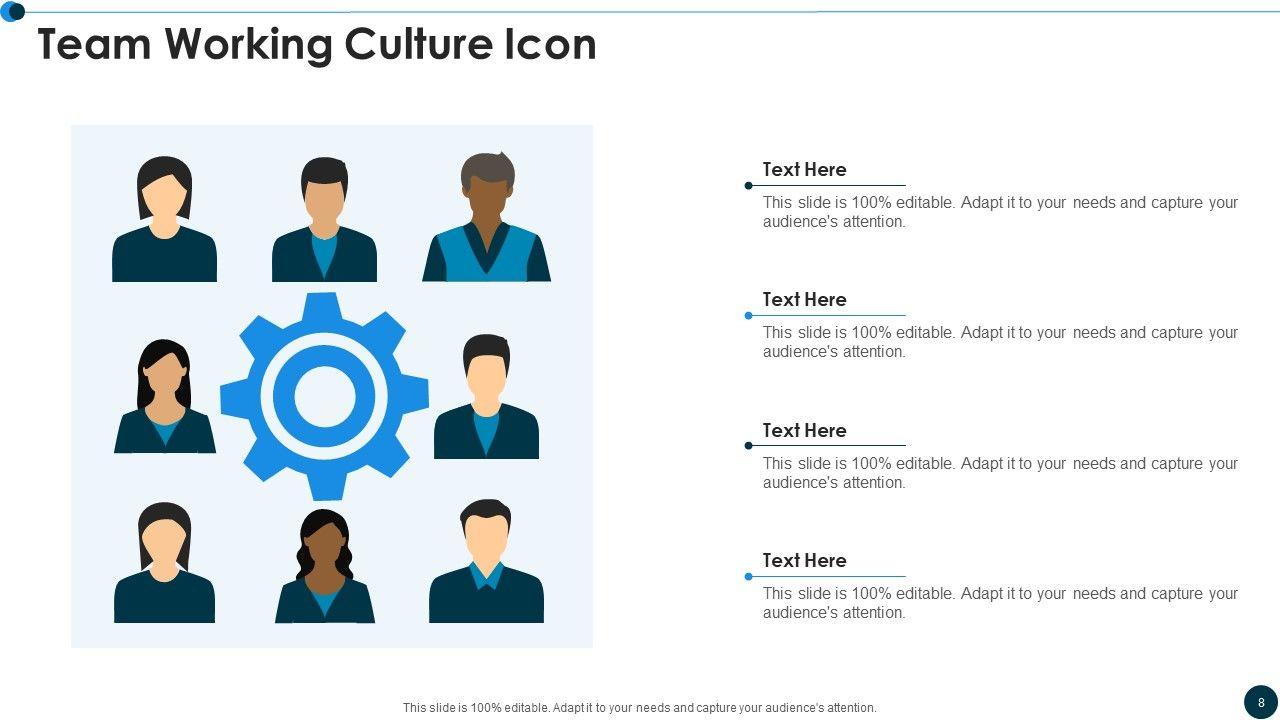Image resolution: width=1280 pixels, height=720 pixels.
Task: Select the description under the third "Text Here"
Action: pos(1000,473)
